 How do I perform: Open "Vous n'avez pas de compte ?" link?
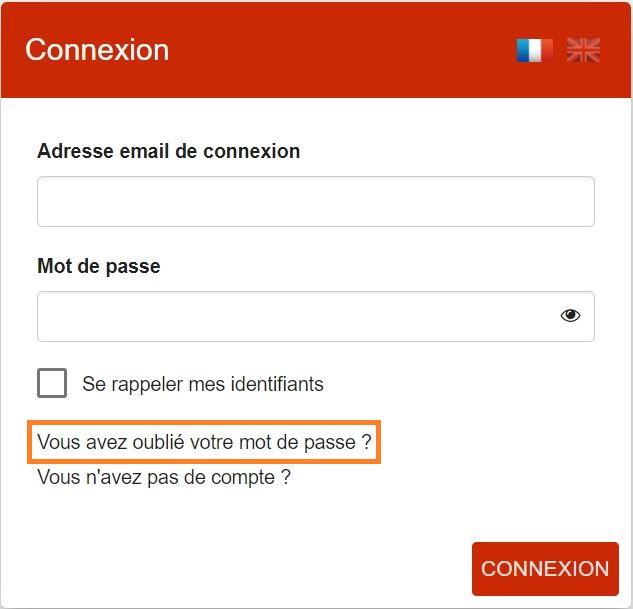(164, 477)
